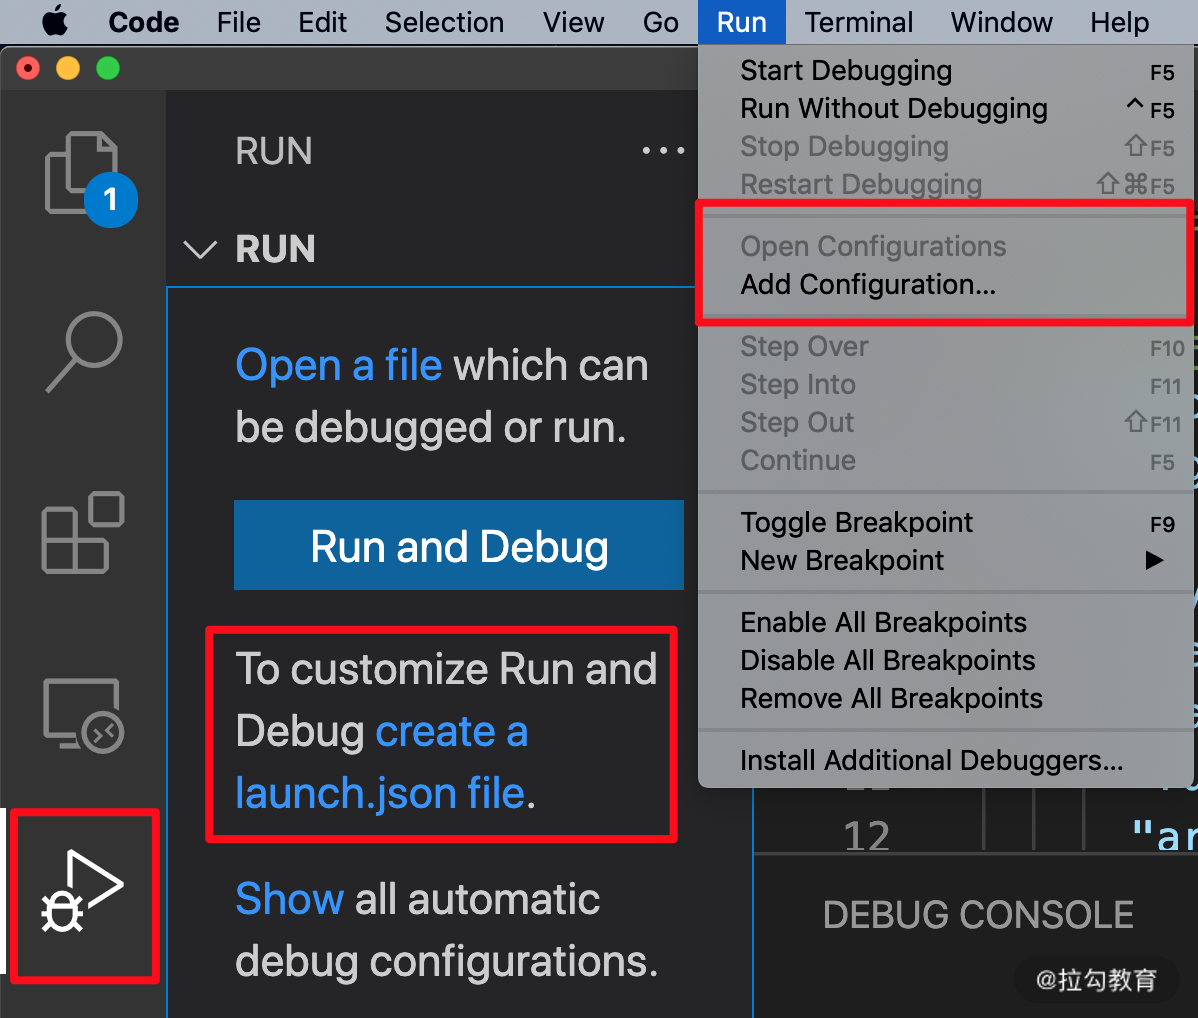Choose Disable All Breakpoints
Viewport: 1198px width, 1018px height.
[x=946, y=660]
